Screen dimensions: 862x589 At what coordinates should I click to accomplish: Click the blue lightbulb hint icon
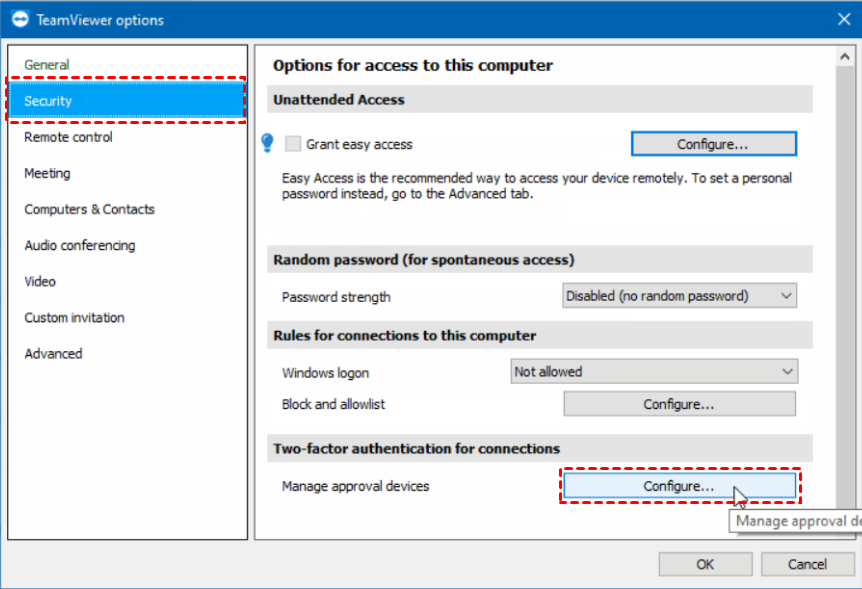(268, 143)
